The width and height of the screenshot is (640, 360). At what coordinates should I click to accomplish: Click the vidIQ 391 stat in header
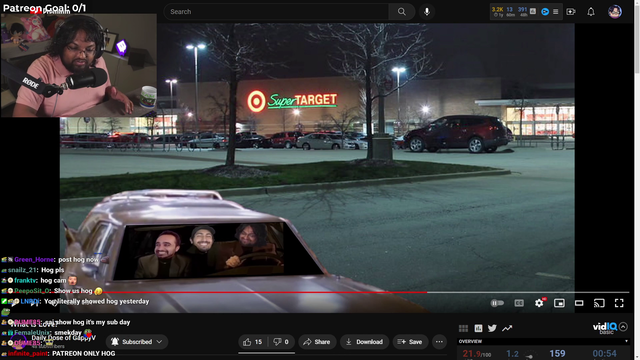tap(522, 9)
